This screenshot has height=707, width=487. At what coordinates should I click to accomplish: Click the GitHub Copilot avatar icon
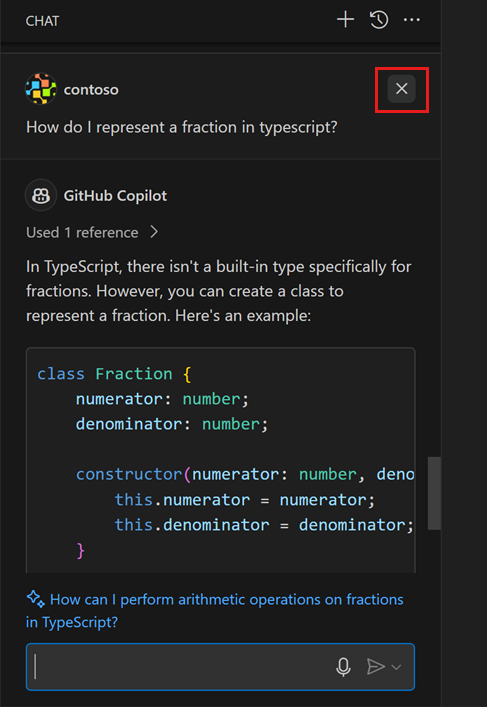pos(41,195)
